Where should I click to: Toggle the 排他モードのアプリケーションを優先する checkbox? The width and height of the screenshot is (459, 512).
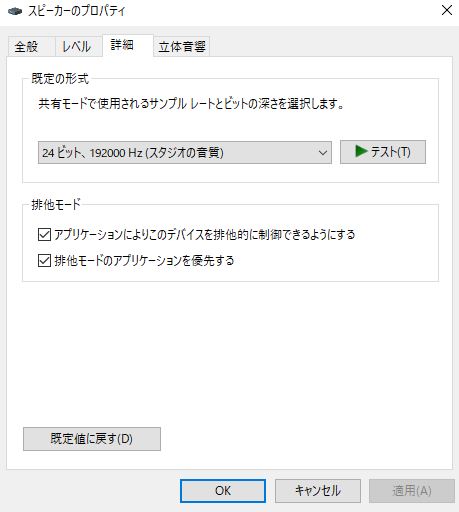coord(44,260)
